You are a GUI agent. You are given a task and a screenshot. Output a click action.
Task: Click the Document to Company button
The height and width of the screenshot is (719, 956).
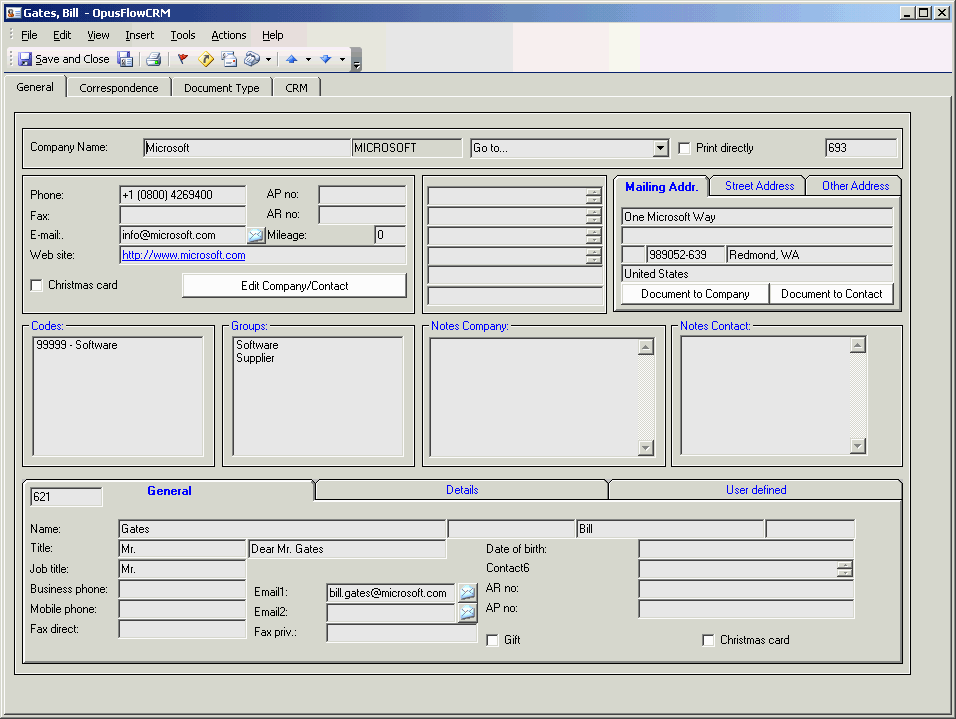click(695, 294)
